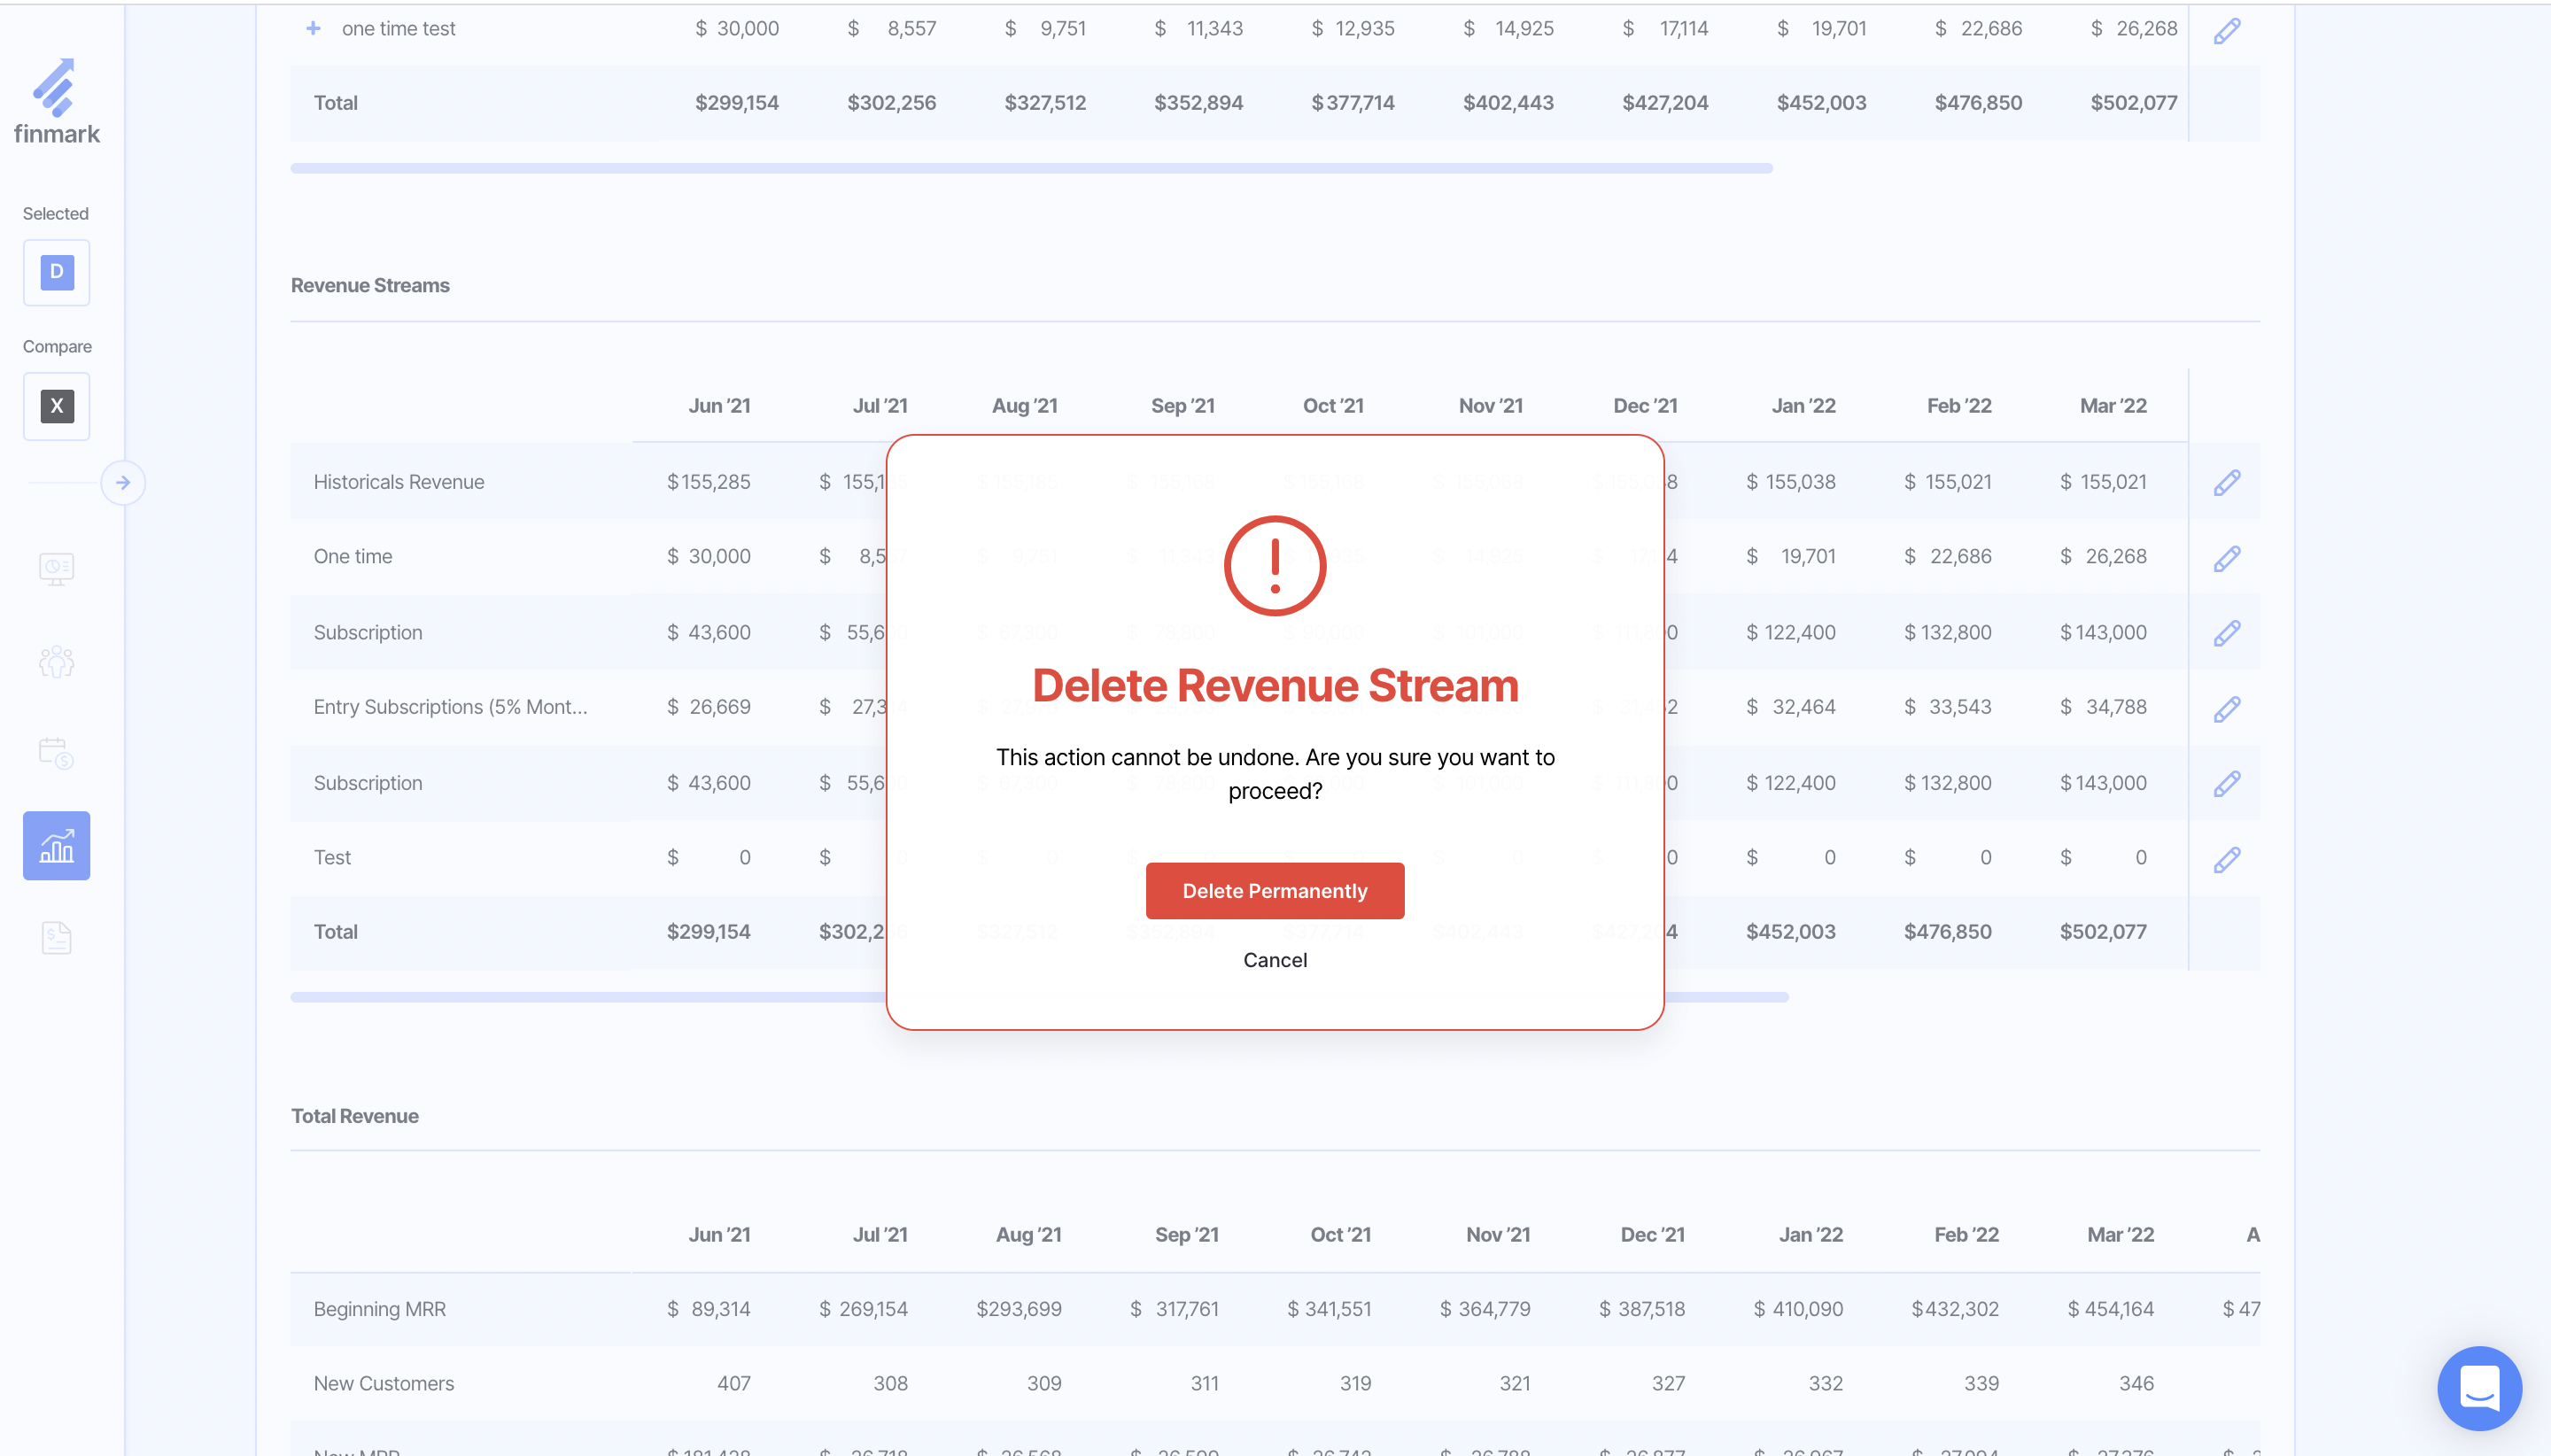Edit the Historicals Revenue row pencil icon

tap(2226, 483)
